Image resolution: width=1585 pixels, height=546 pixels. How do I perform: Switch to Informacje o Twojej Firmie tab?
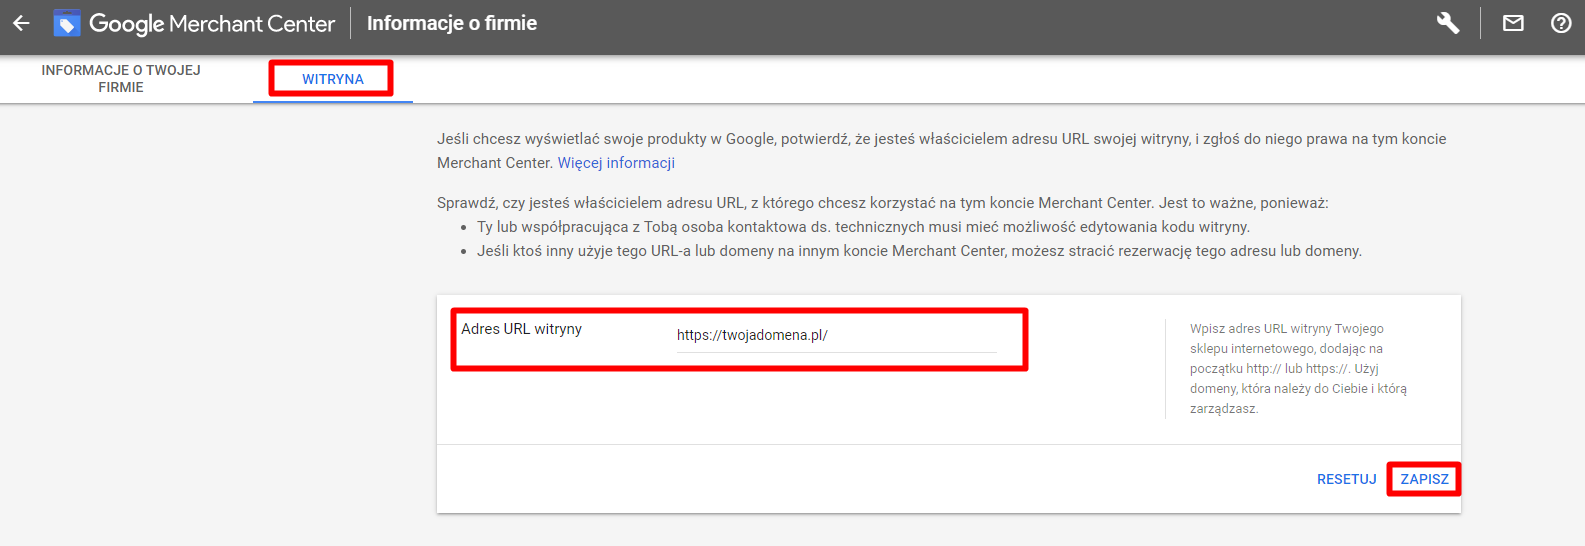[121, 79]
